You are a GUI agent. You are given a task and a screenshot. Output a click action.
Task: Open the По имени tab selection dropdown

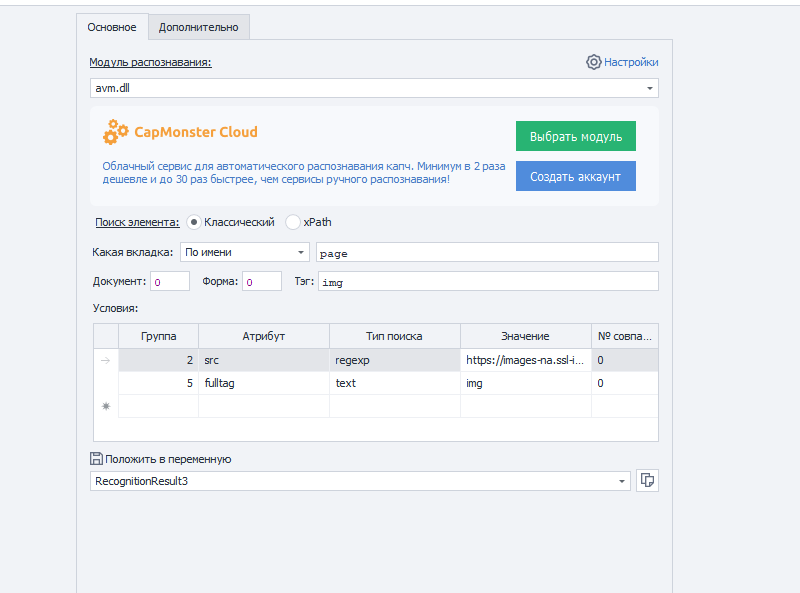tap(301, 252)
